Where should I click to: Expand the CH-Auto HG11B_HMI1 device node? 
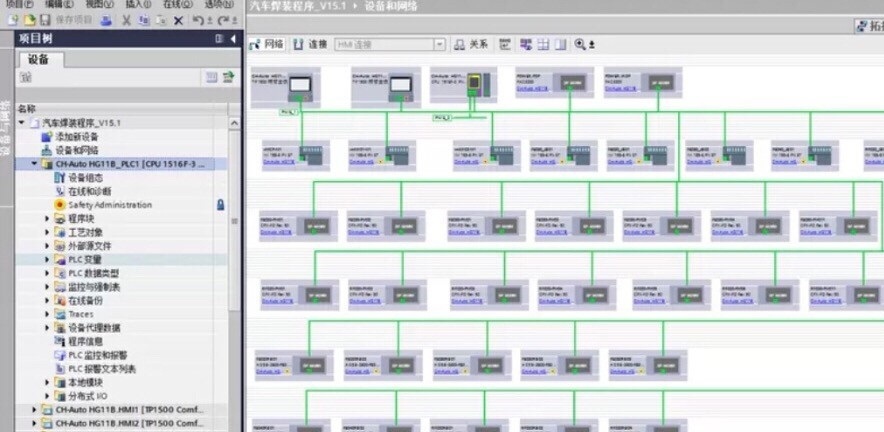coord(35,409)
